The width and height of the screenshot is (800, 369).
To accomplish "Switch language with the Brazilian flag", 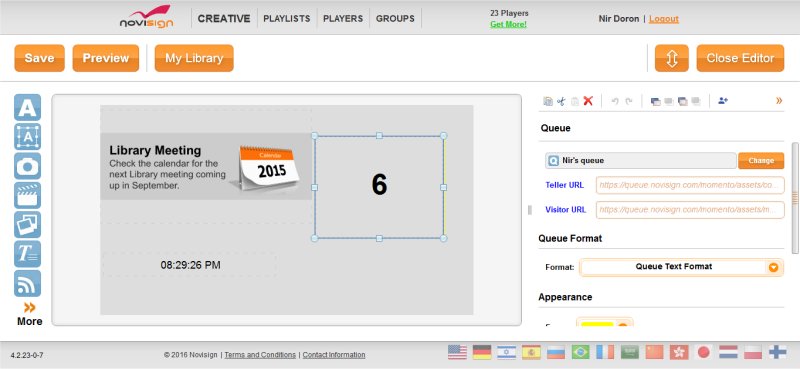I will (581, 352).
